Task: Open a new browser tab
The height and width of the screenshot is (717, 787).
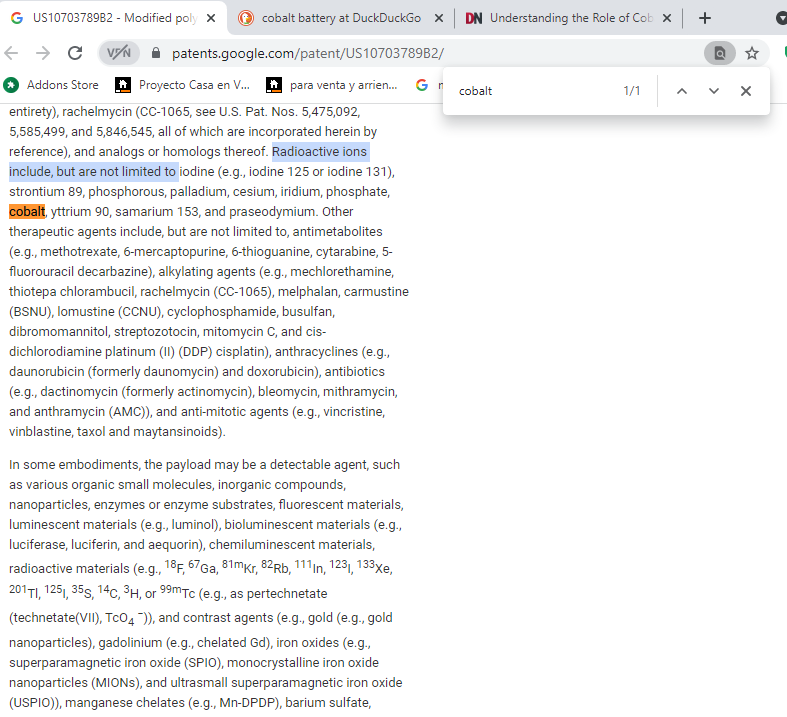Action: click(705, 18)
